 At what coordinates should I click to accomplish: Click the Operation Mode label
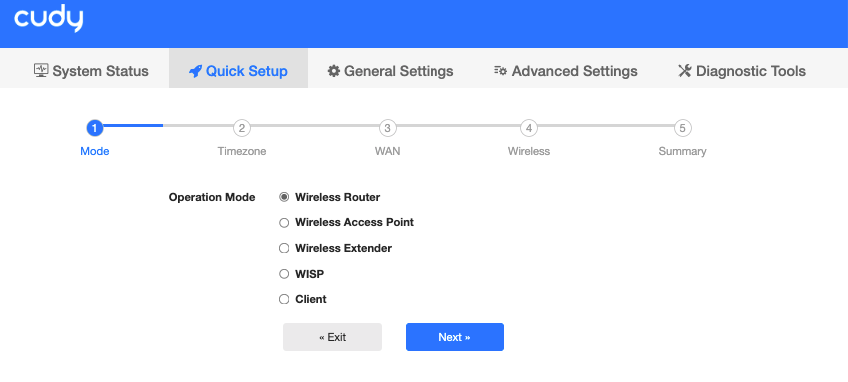pos(212,197)
